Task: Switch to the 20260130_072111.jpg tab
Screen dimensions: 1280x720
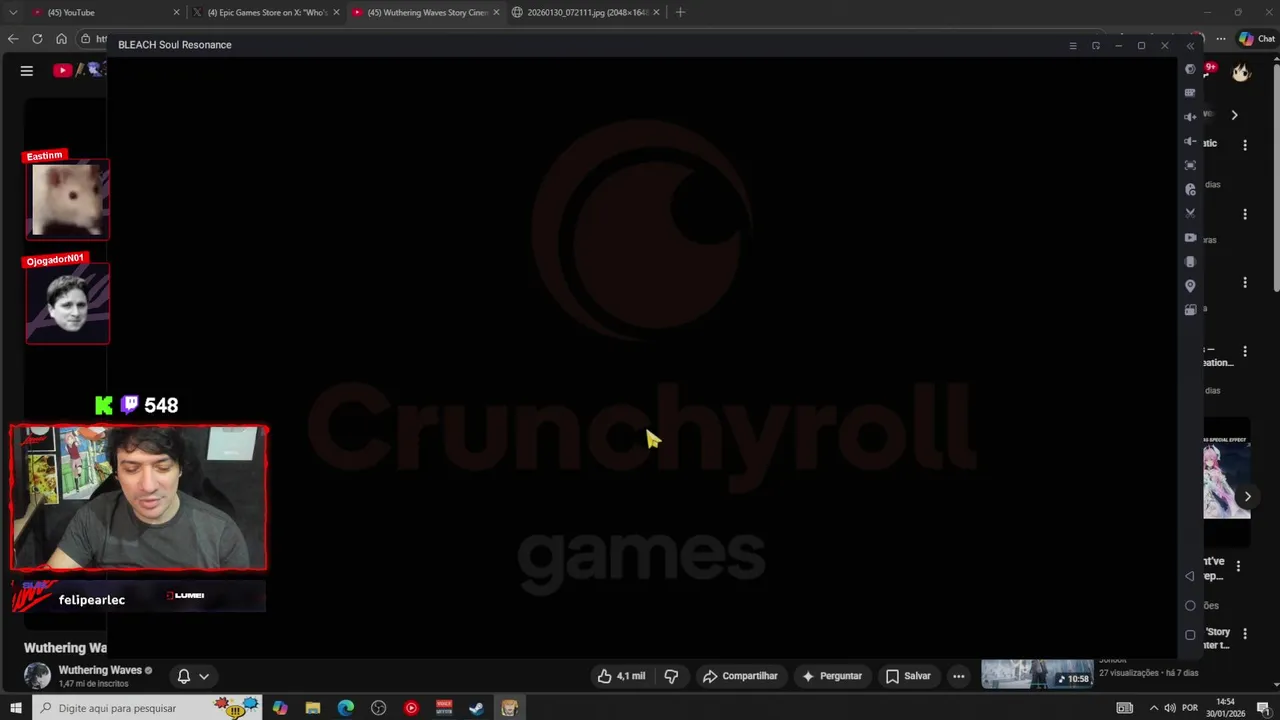Action: click(585, 12)
